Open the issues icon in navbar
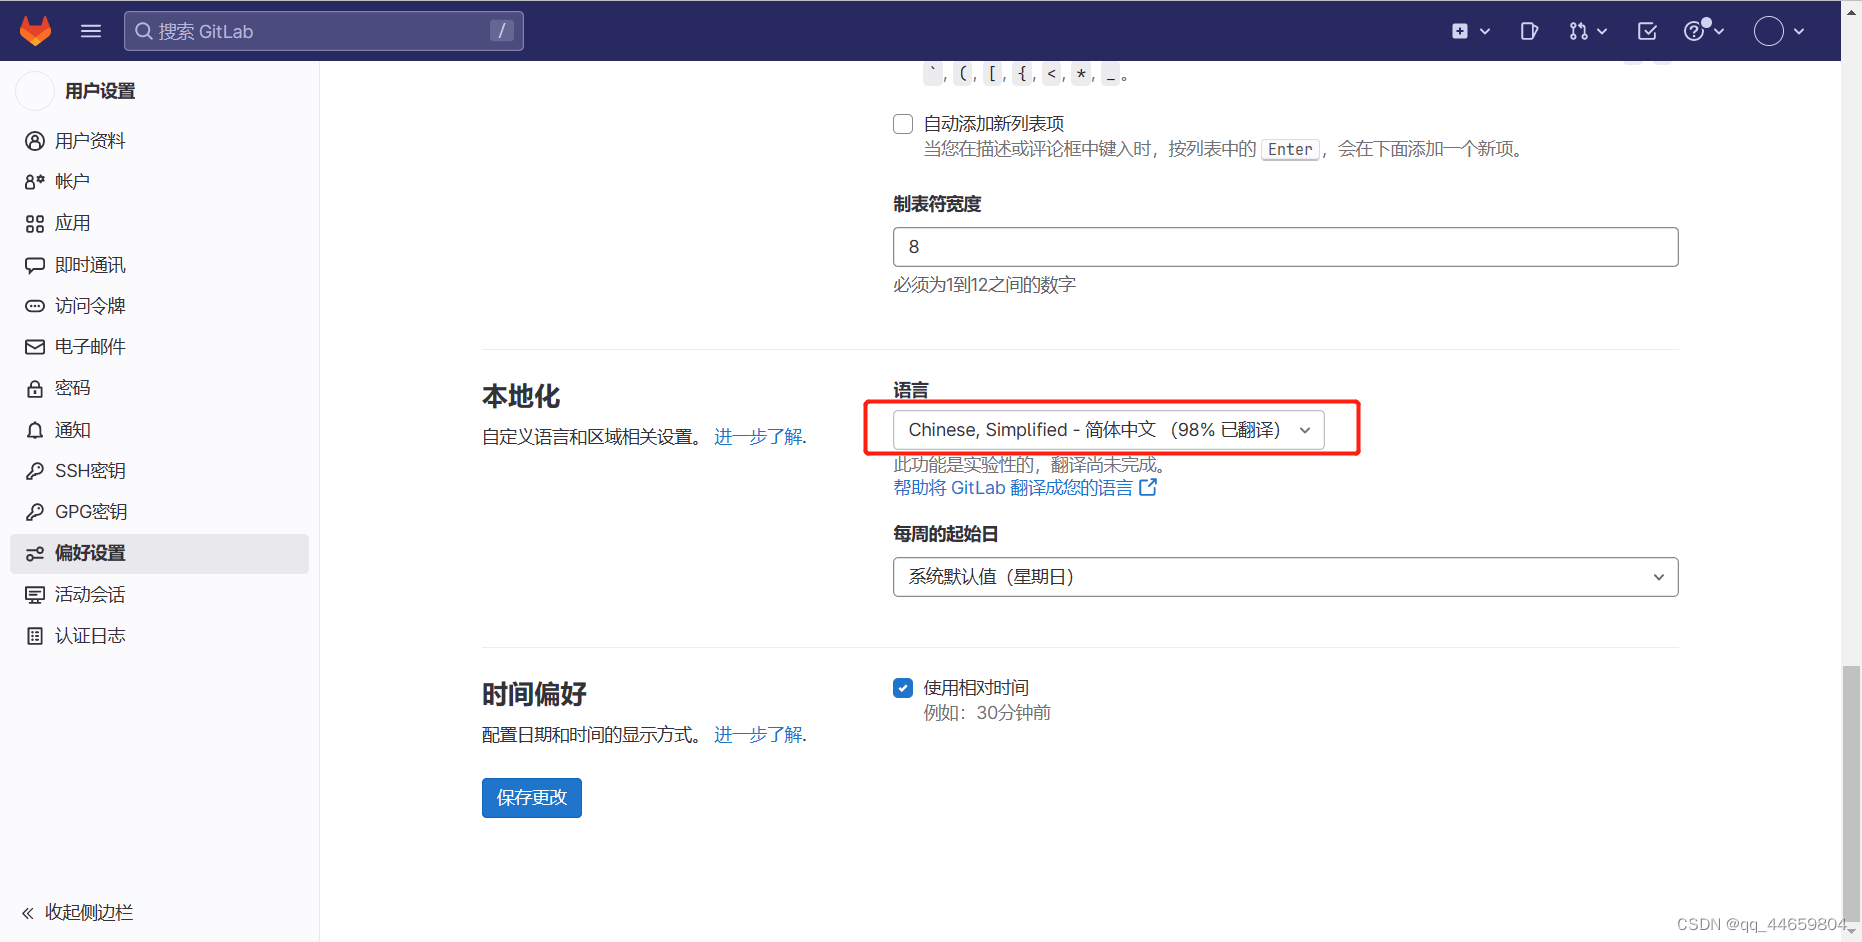Viewport: 1862px width, 942px height. 1529,31
